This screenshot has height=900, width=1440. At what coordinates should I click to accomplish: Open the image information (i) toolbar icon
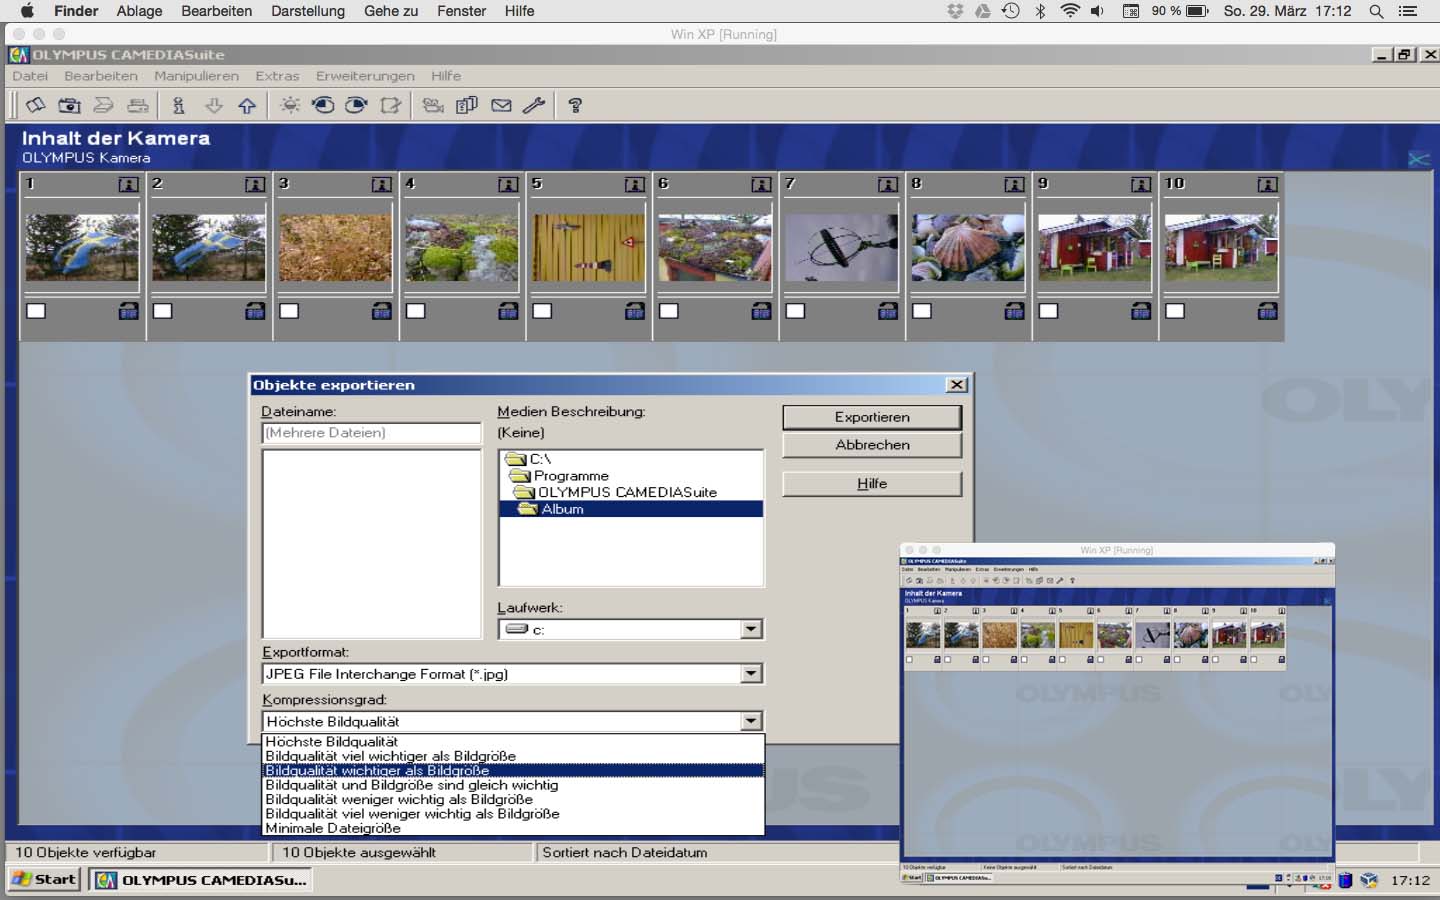[x=179, y=105]
